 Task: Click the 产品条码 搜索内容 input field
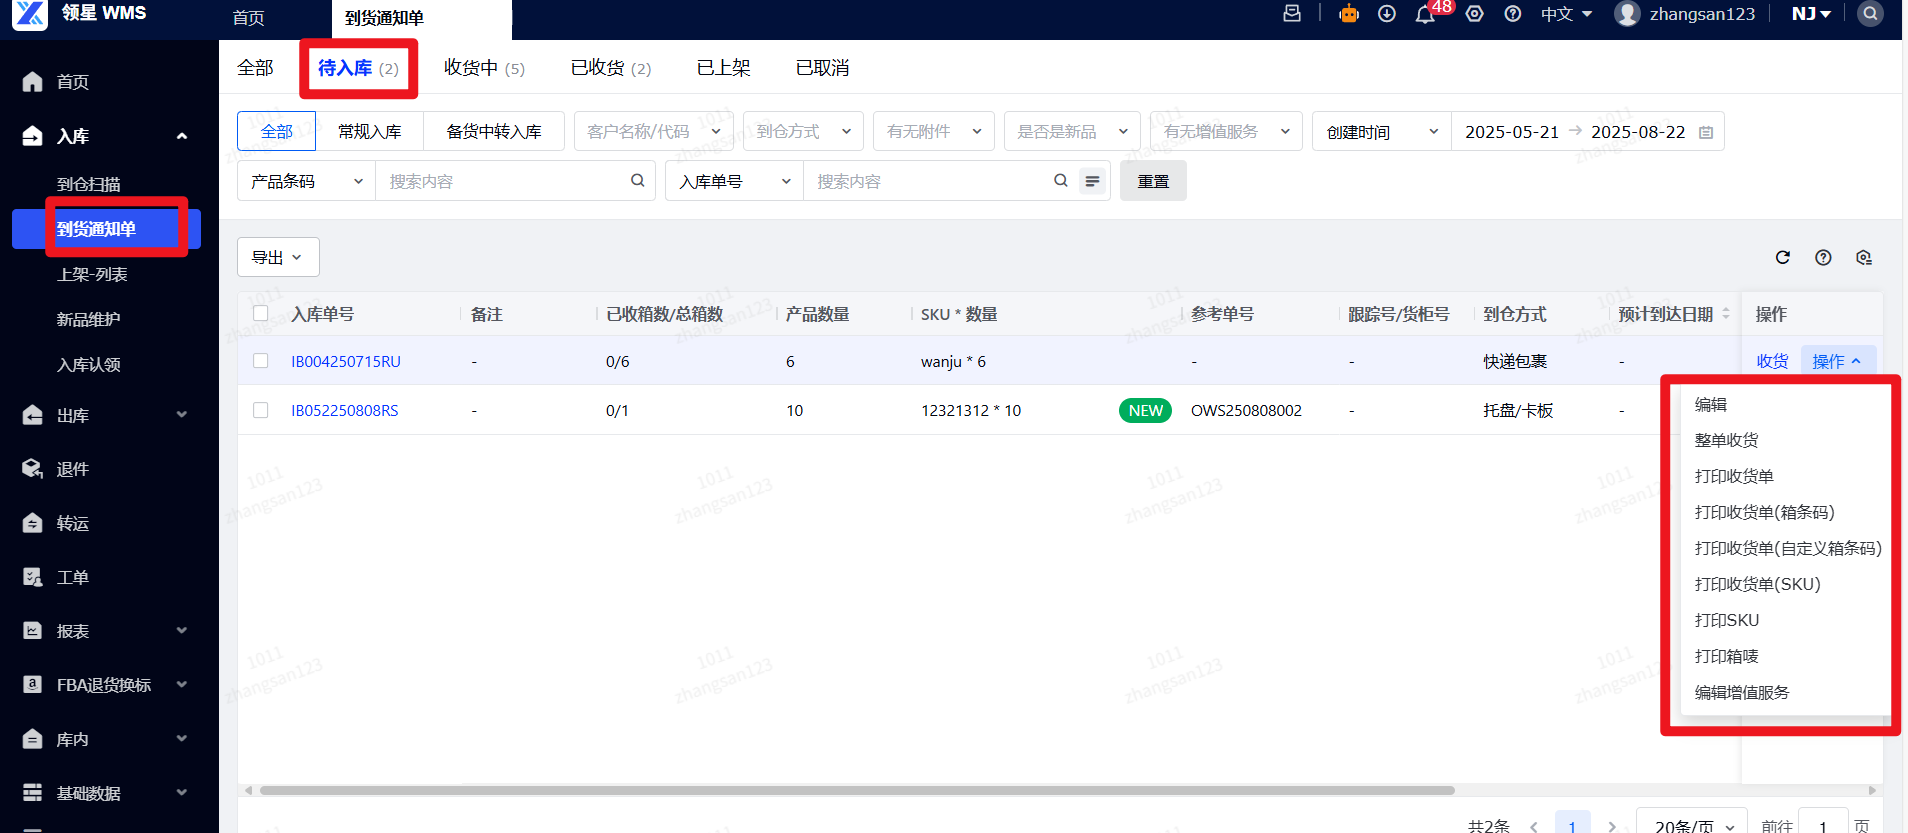[x=502, y=181]
